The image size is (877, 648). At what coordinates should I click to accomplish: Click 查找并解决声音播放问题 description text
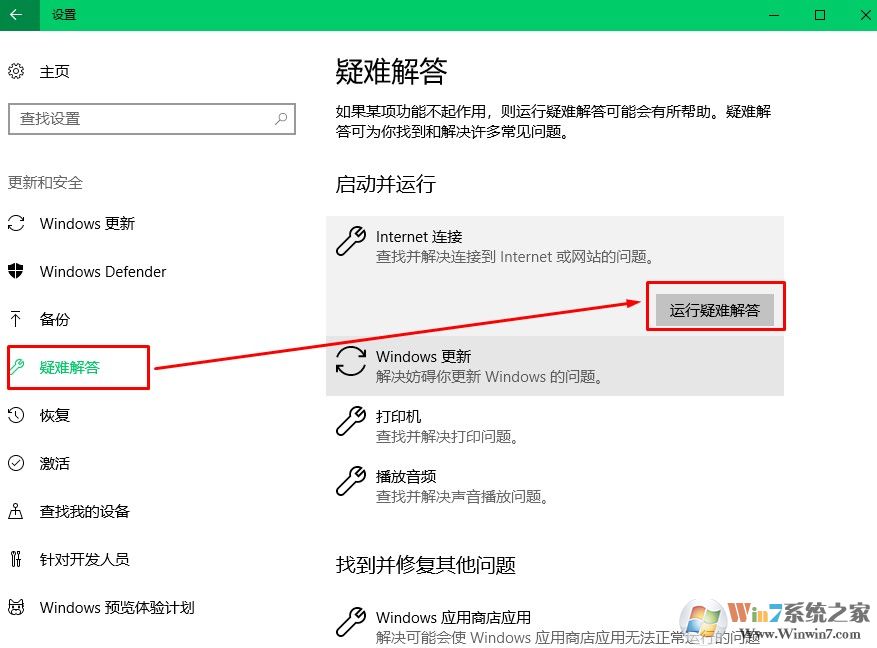(x=462, y=496)
